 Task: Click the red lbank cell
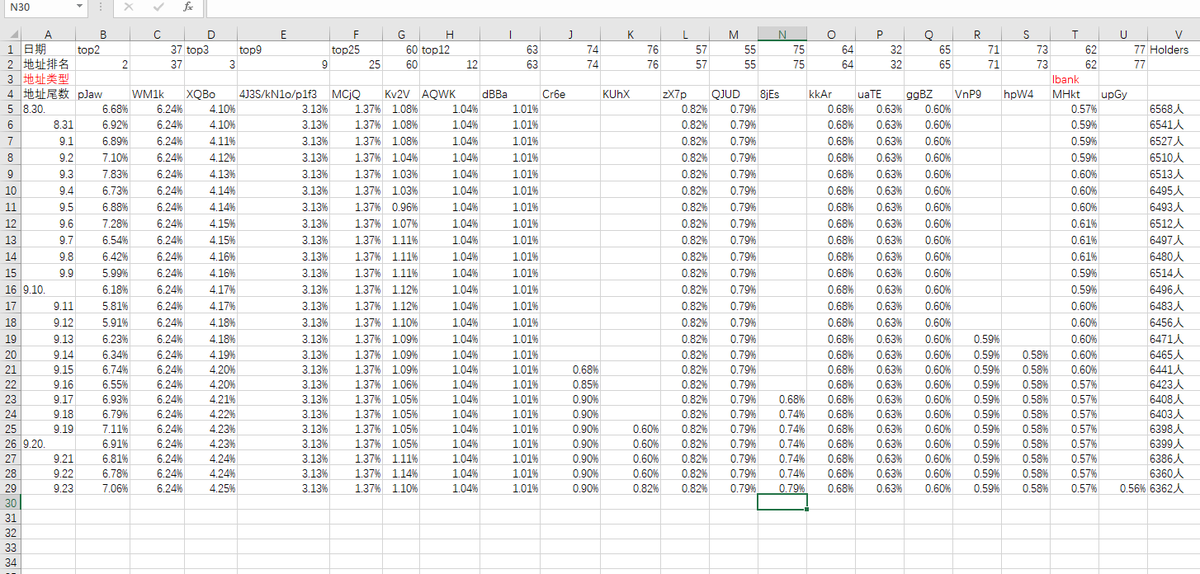click(x=1073, y=77)
